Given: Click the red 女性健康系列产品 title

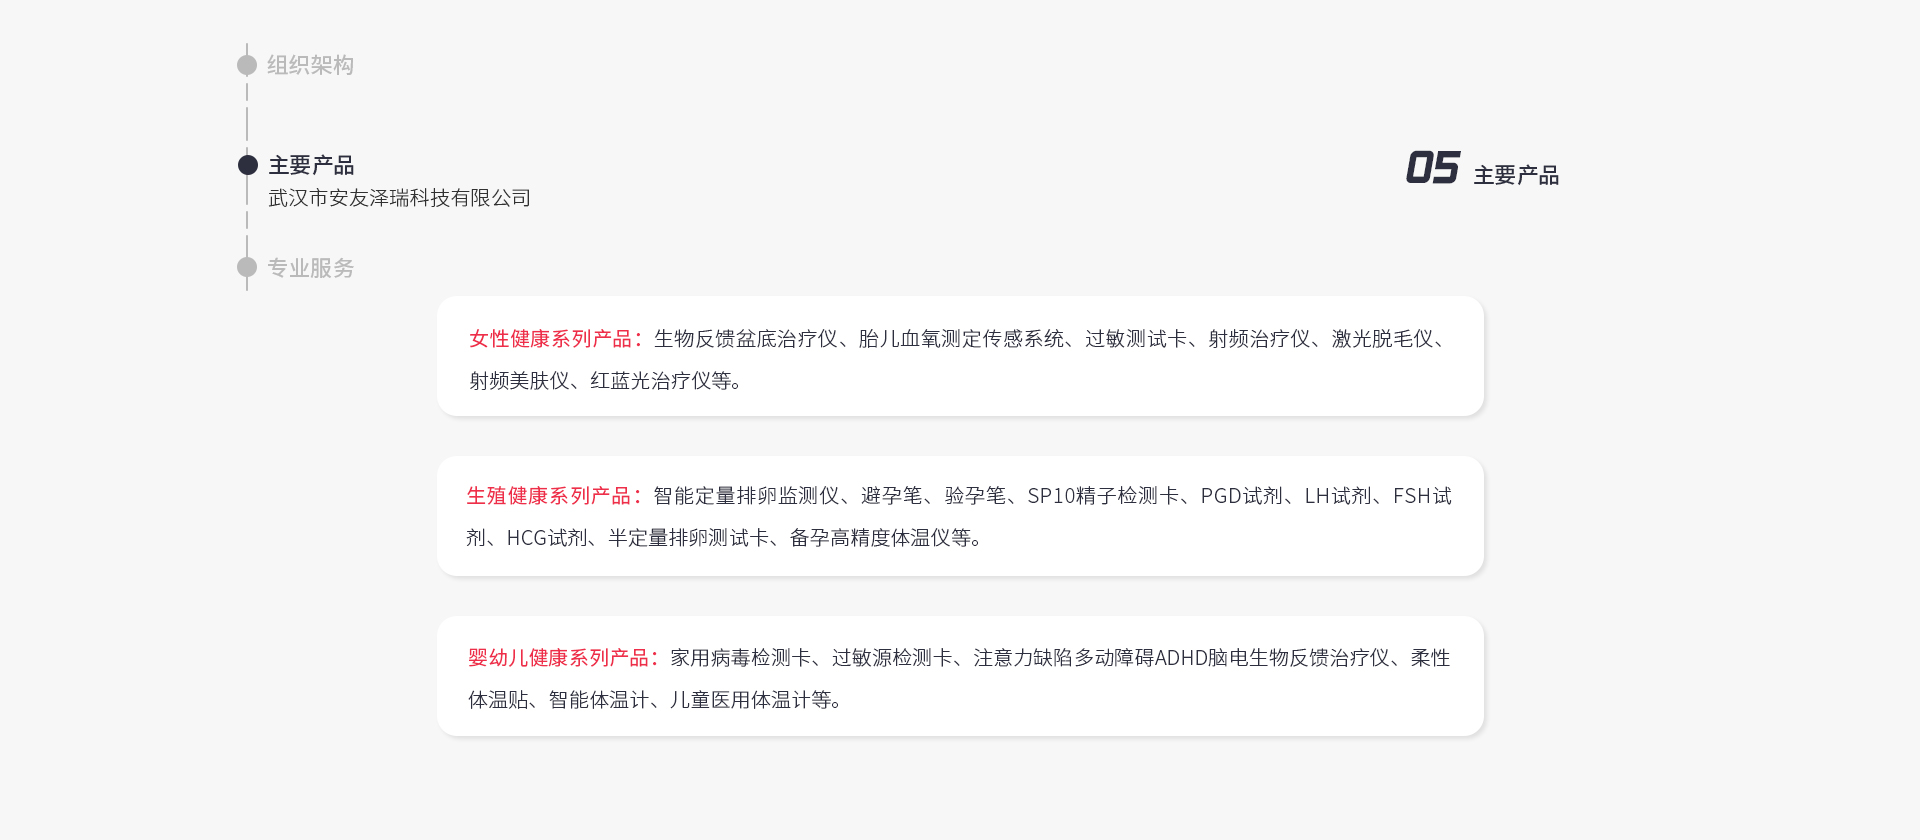Looking at the screenshot, I should coord(550,339).
